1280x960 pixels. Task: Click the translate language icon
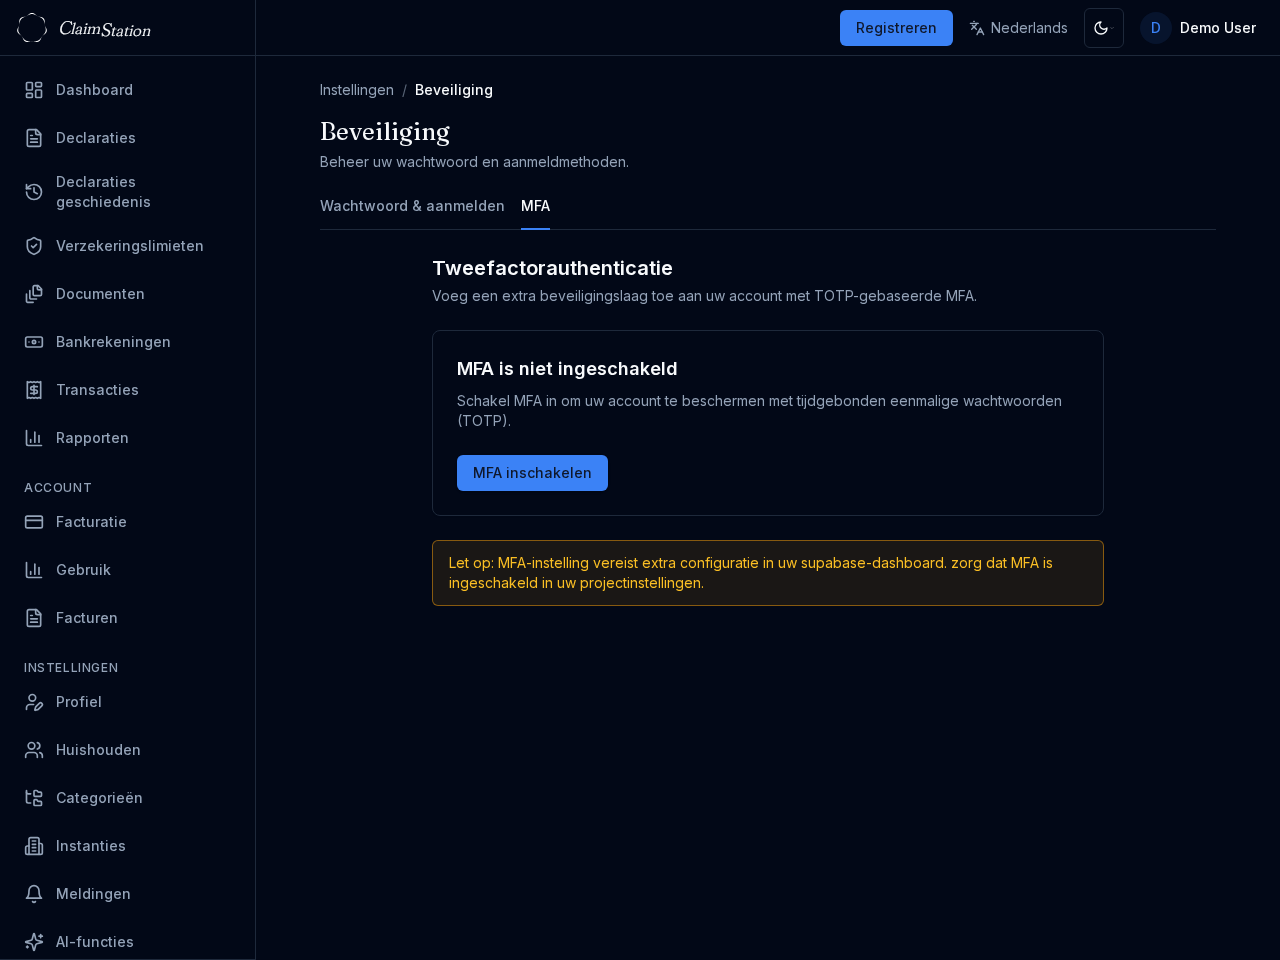pyautogui.click(x=977, y=28)
